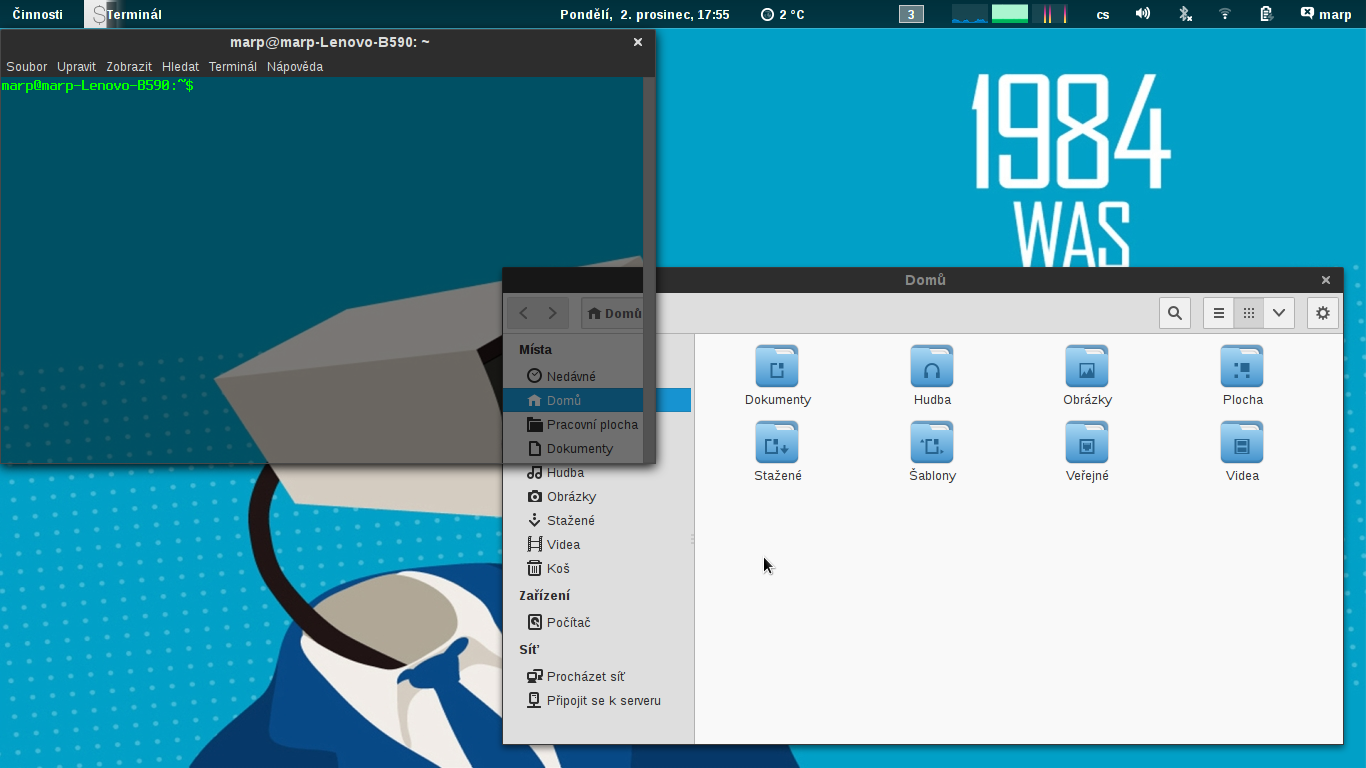Click the workspace indicator number 3
Image resolution: width=1366 pixels, height=768 pixels.
911,14
